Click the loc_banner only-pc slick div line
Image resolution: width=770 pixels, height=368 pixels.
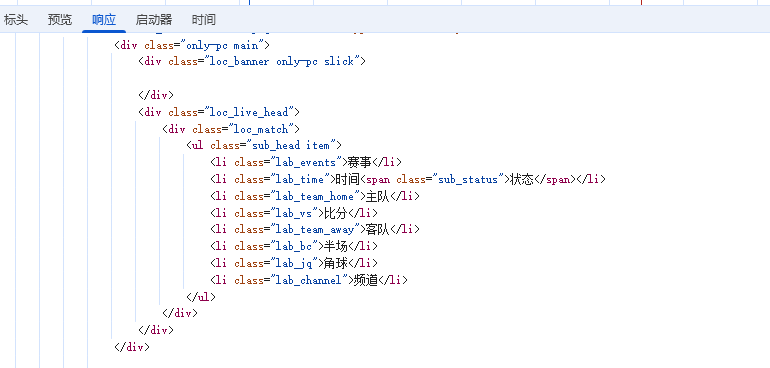(x=252, y=61)
